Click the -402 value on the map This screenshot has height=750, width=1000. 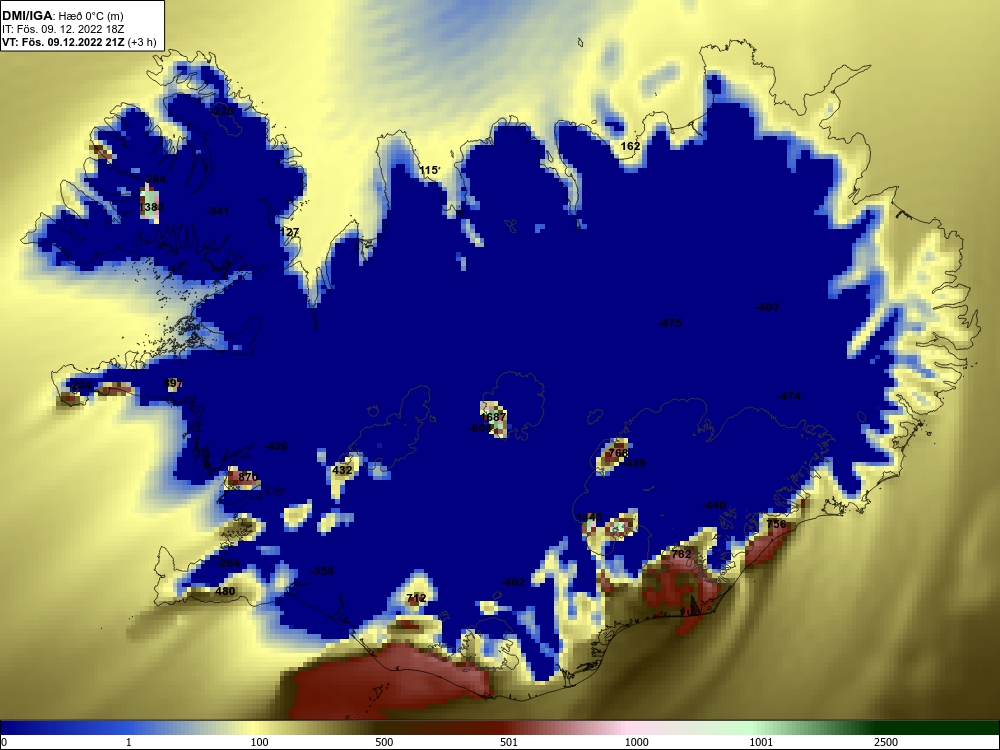[x=513, y=582]
